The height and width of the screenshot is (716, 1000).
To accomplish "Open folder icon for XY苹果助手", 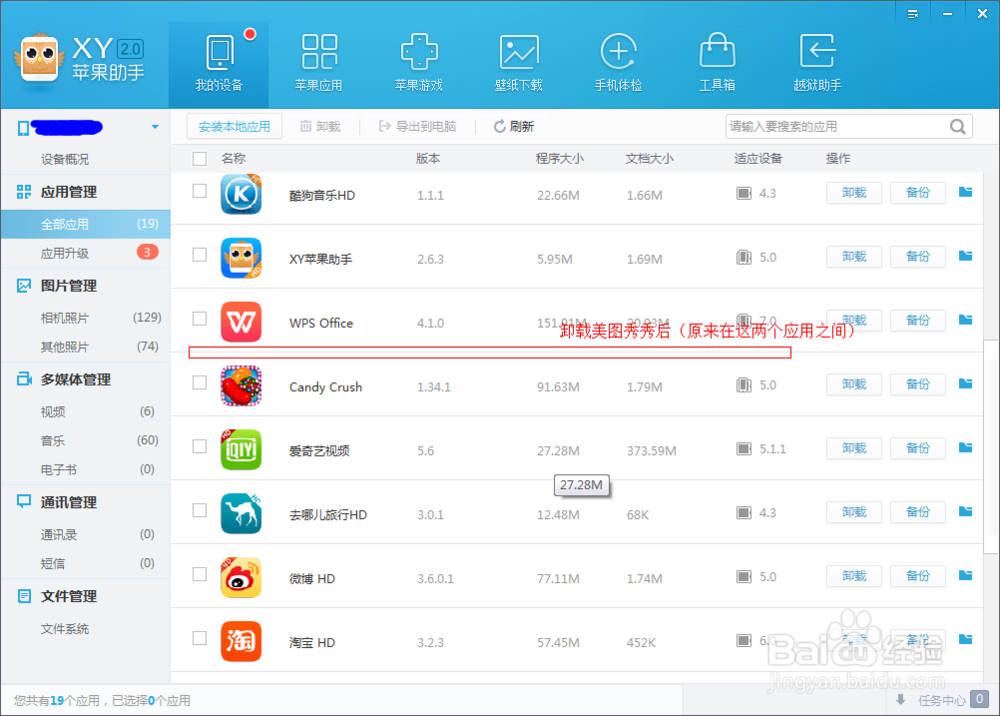I will click(x=966, y=255).
